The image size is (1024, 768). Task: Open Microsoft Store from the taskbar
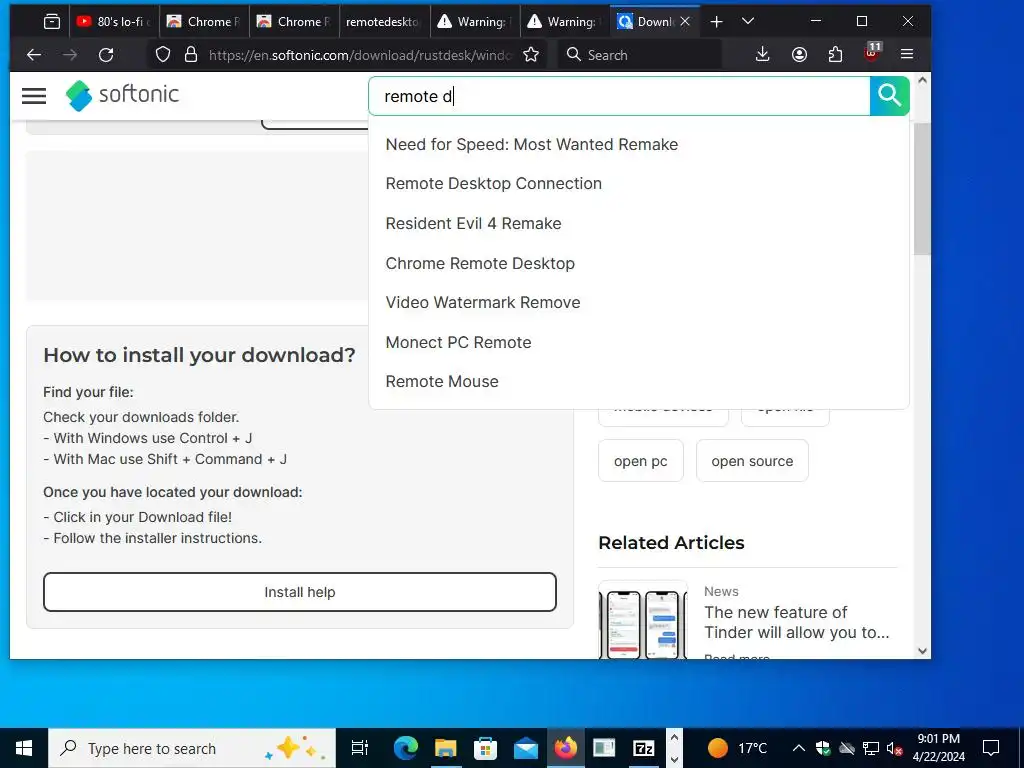tap(485, 748)
